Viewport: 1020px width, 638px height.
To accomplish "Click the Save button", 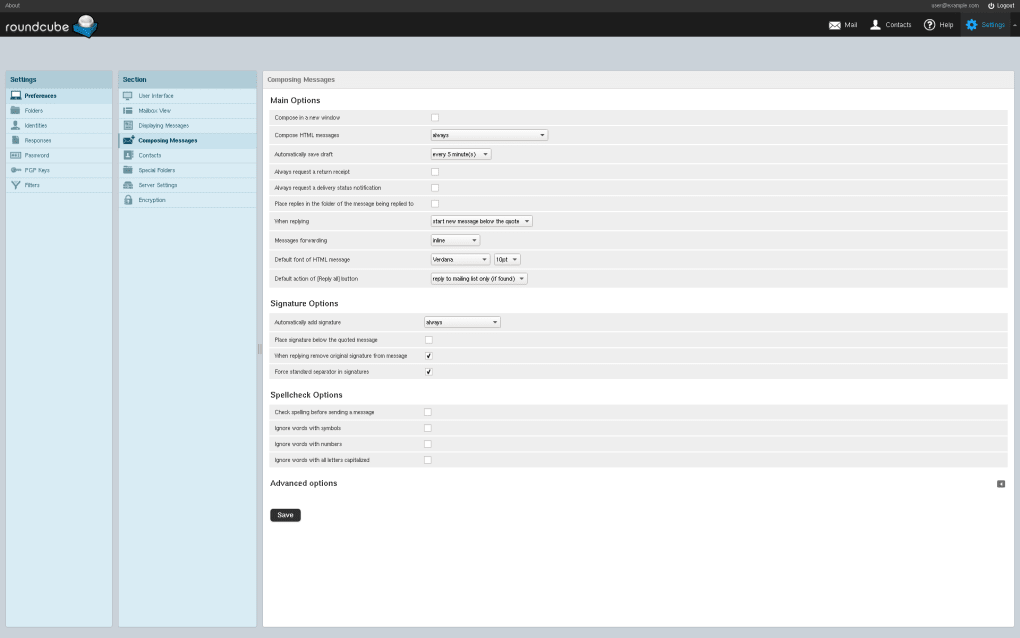I will point(285,515).
